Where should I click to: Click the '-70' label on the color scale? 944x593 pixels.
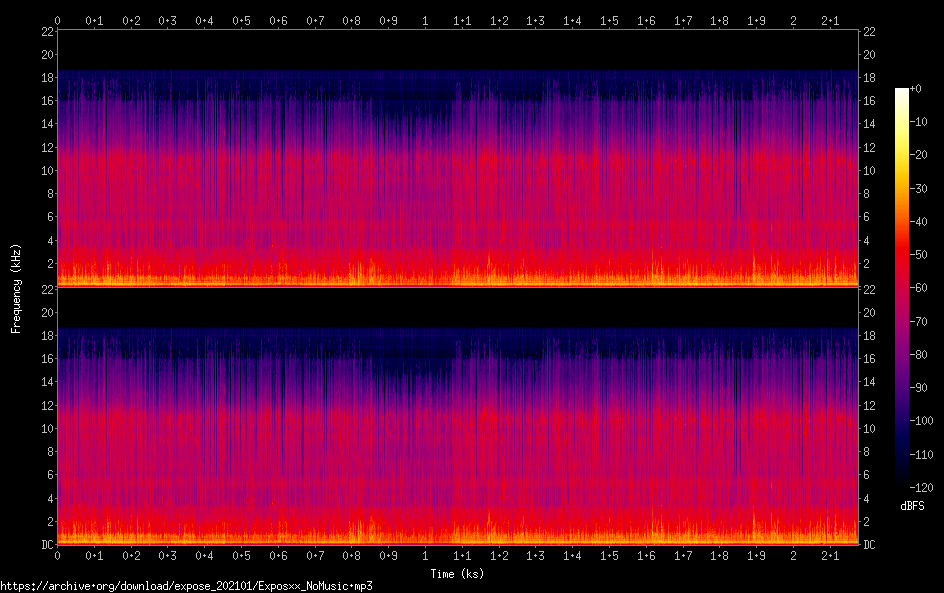[919, 321]
